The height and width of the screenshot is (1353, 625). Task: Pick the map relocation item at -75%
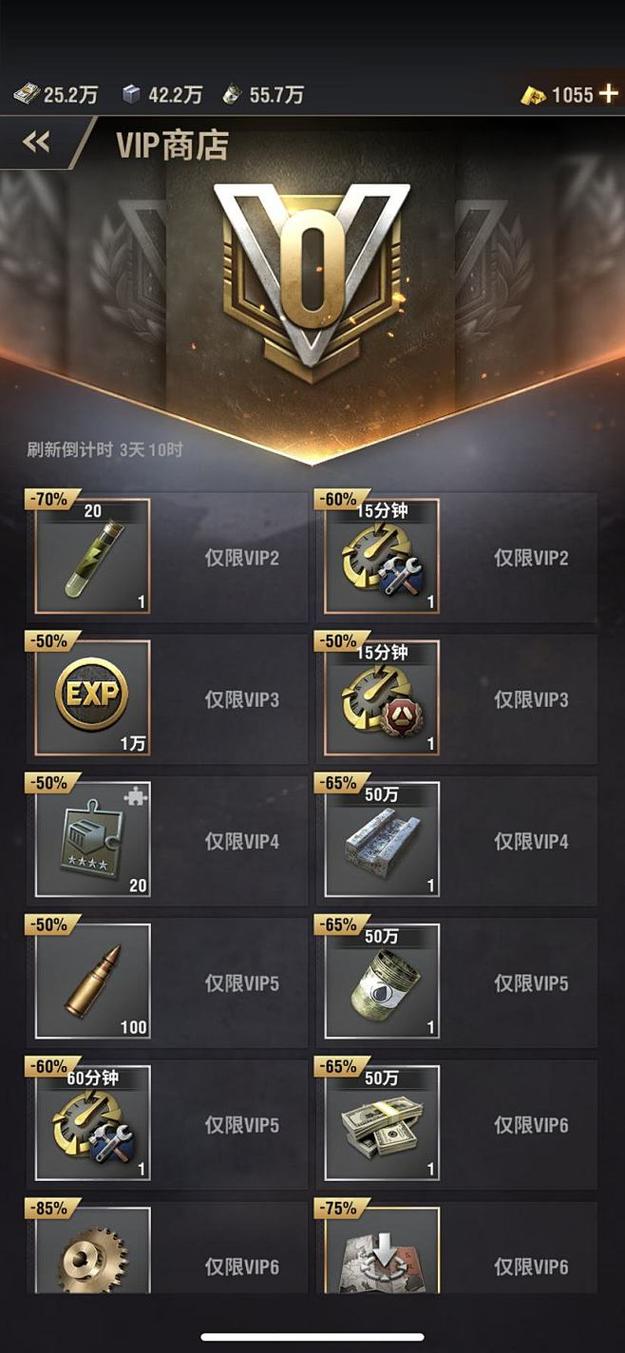(382, 1250)
